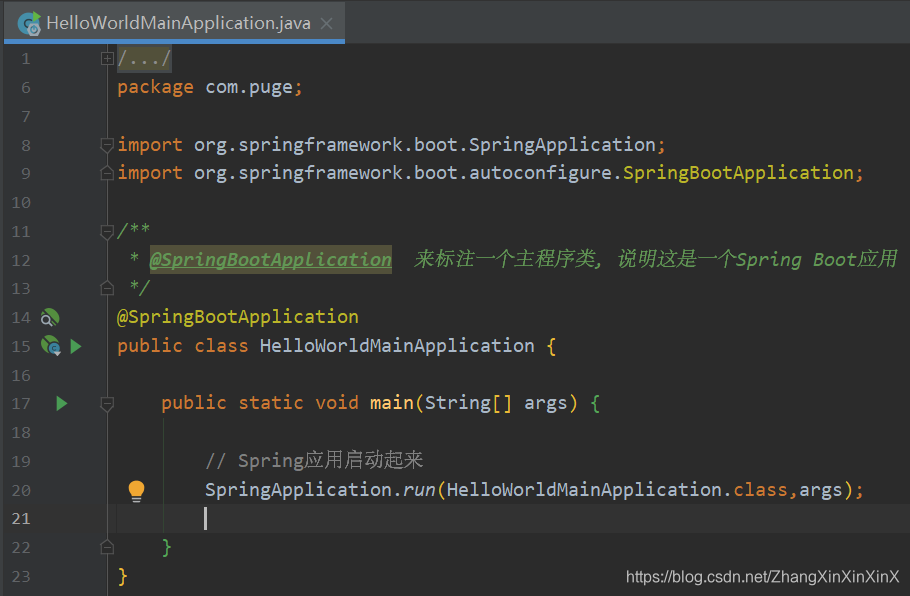910x596 pixels.
Task: Click the run method call on line 20
Action: point(419,490)
